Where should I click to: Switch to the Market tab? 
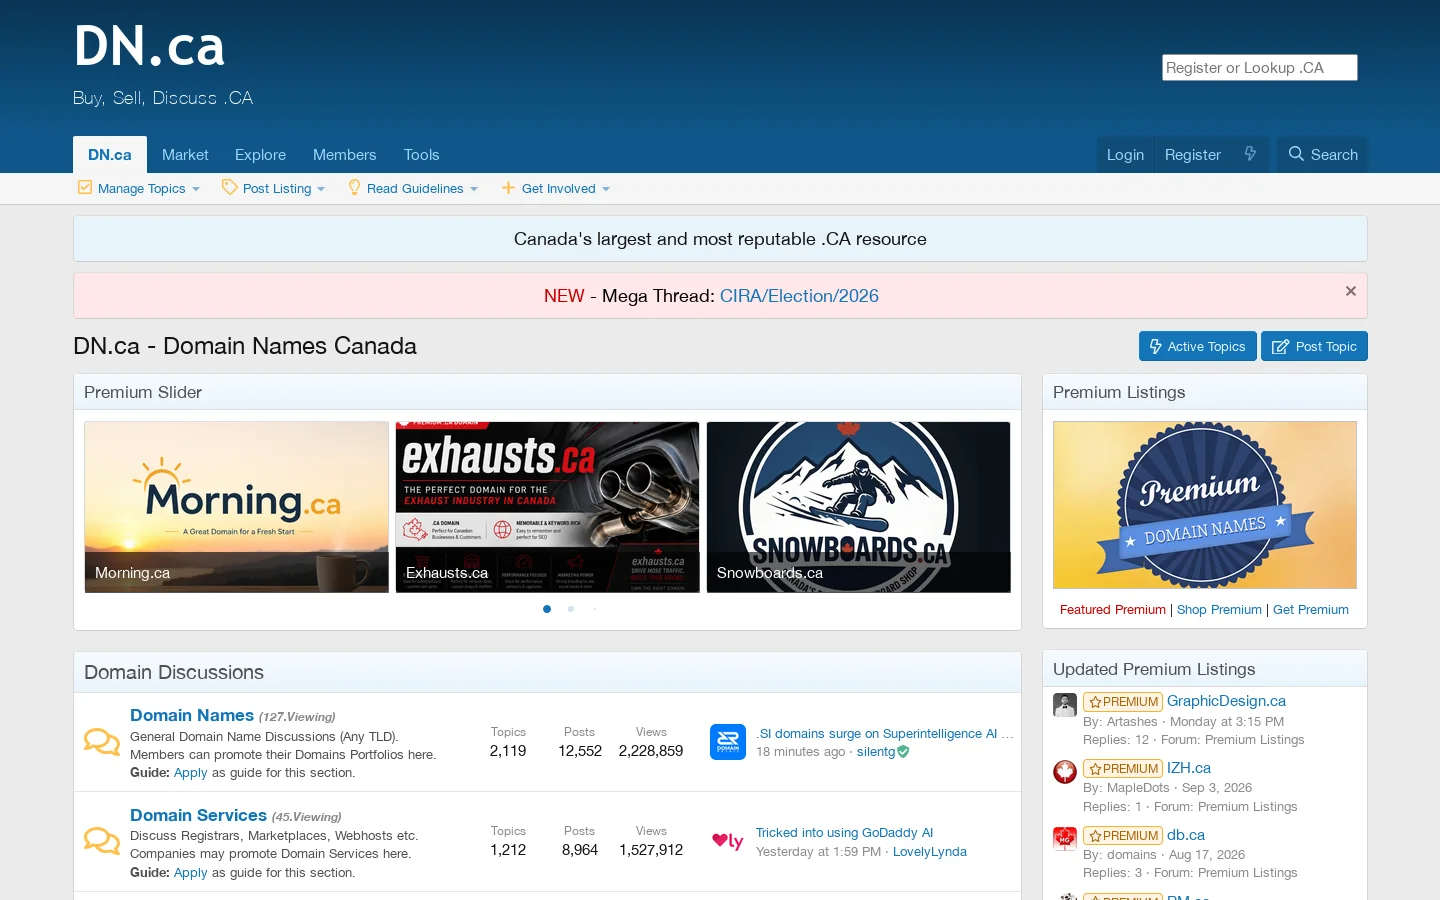click(185, 155)
